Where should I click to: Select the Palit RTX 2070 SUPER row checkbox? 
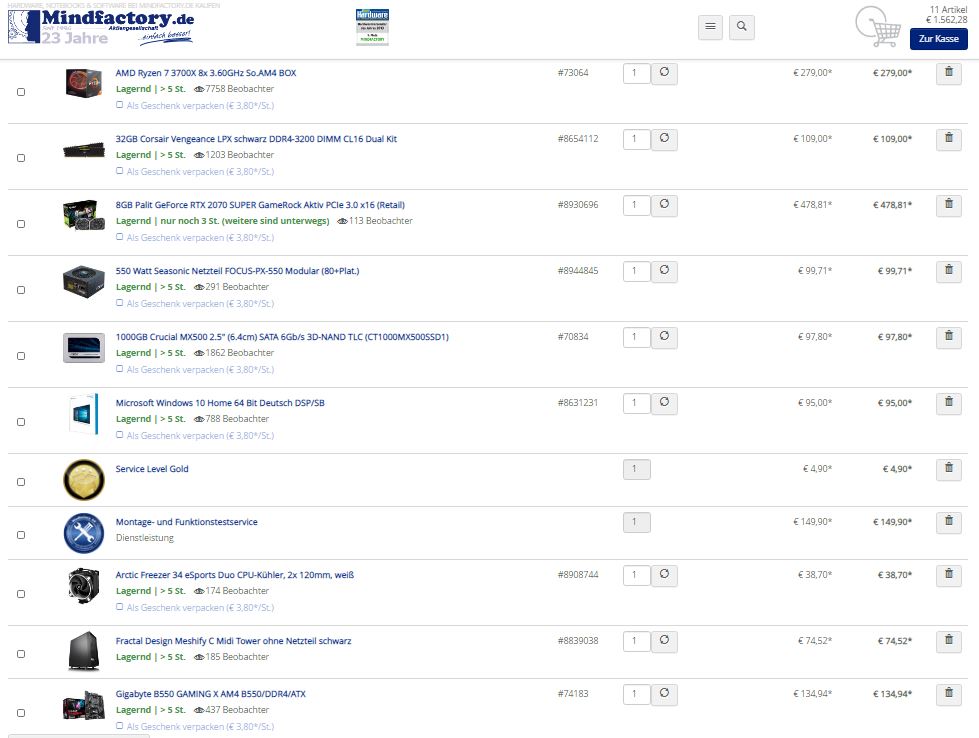[21, 224]
